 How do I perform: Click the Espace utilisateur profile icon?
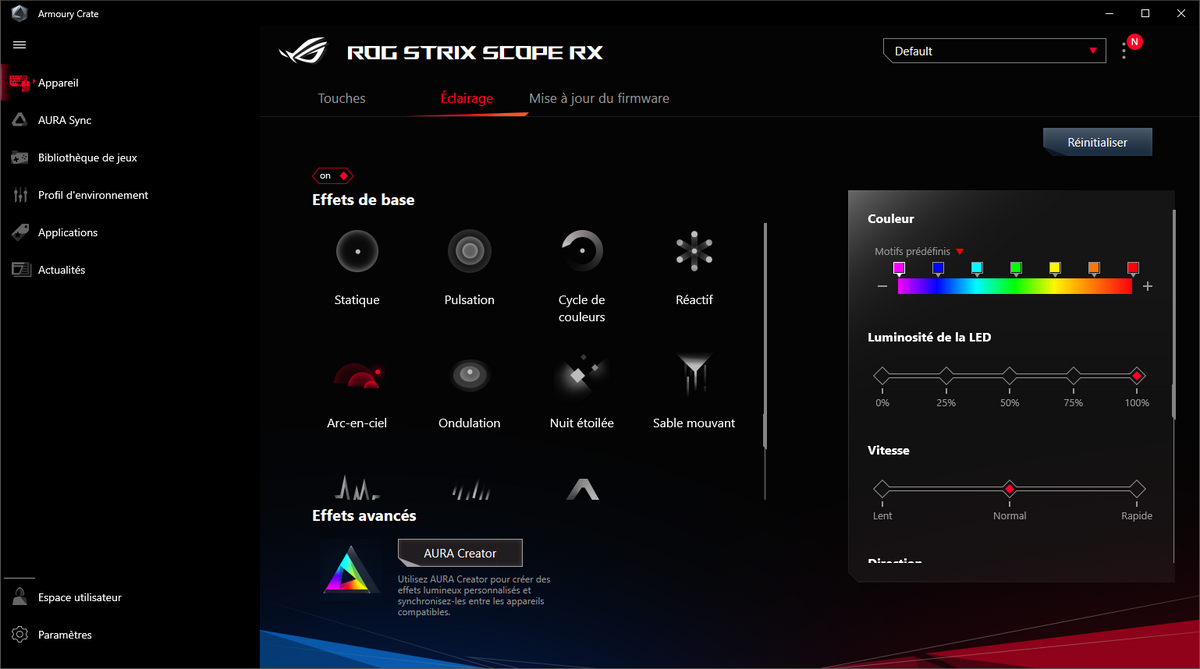click(19, 597)
